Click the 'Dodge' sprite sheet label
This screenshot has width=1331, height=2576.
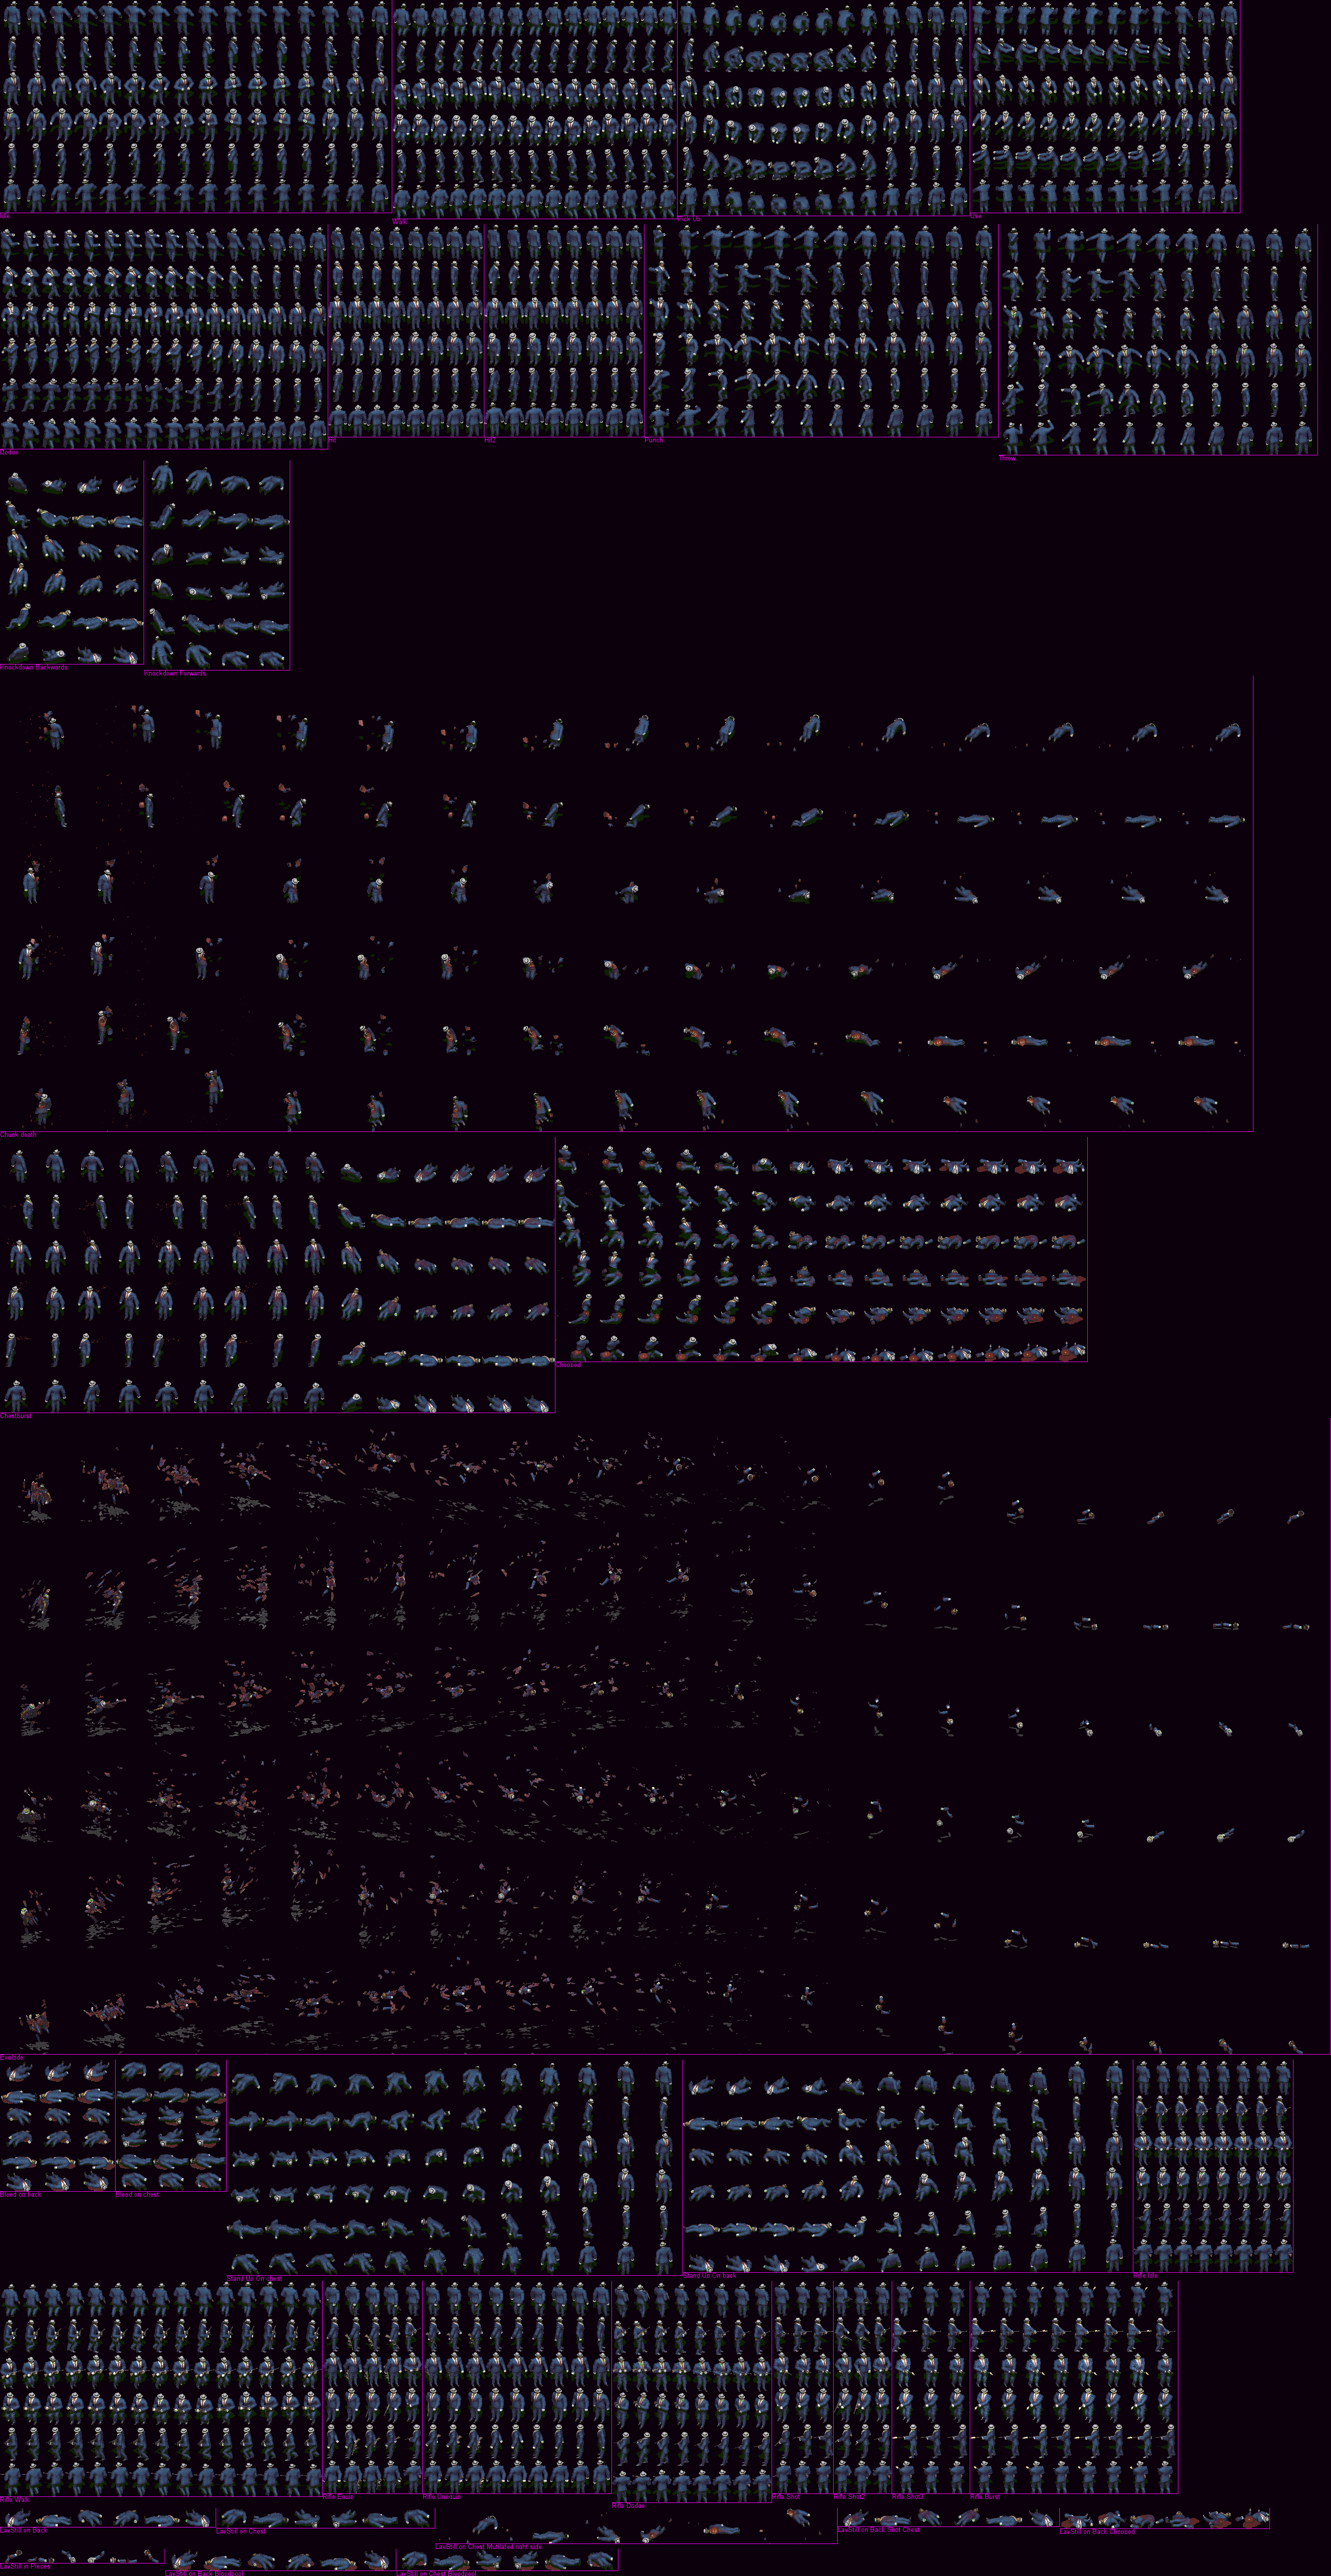[9, 452]
